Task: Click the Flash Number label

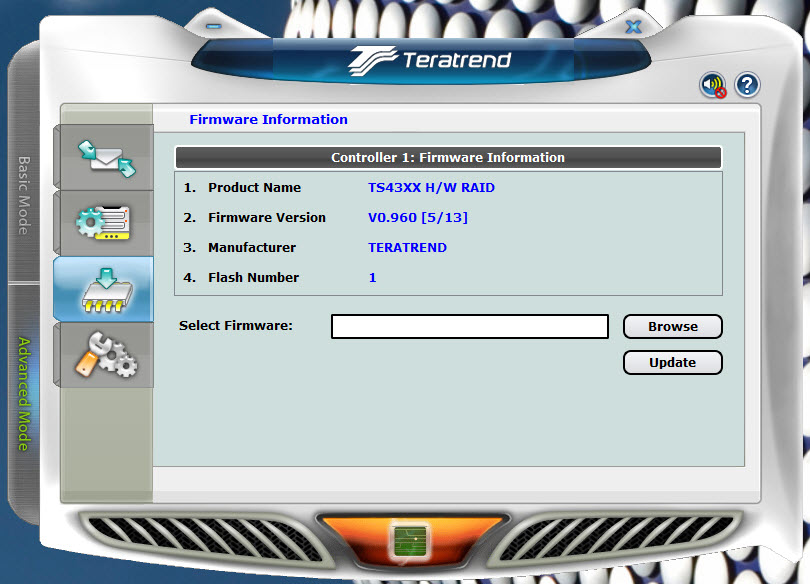Action: coord(253,277)
